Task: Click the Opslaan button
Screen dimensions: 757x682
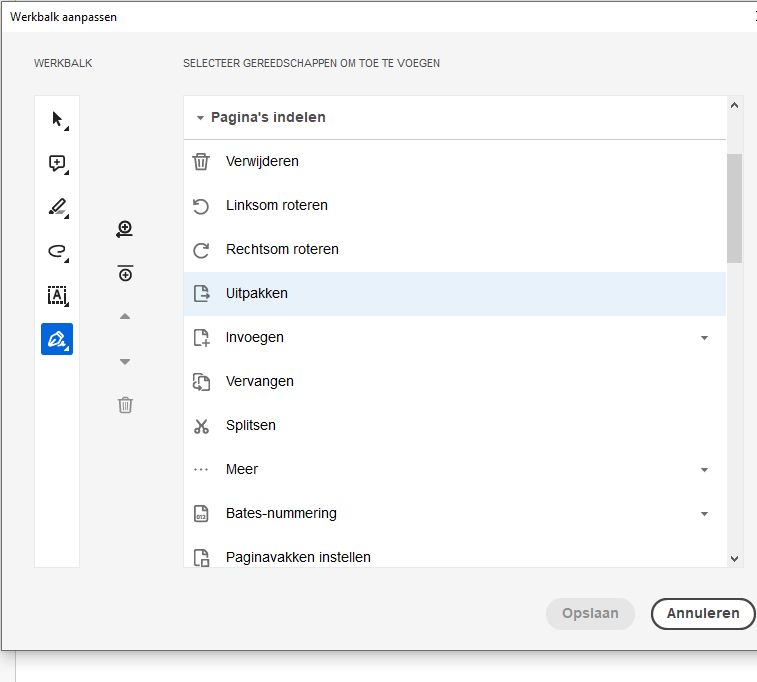Action: tap(590, 614)
